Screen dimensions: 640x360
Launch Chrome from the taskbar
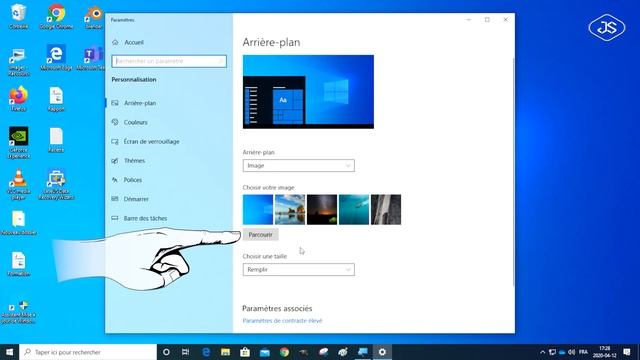(x=284, y=352)
